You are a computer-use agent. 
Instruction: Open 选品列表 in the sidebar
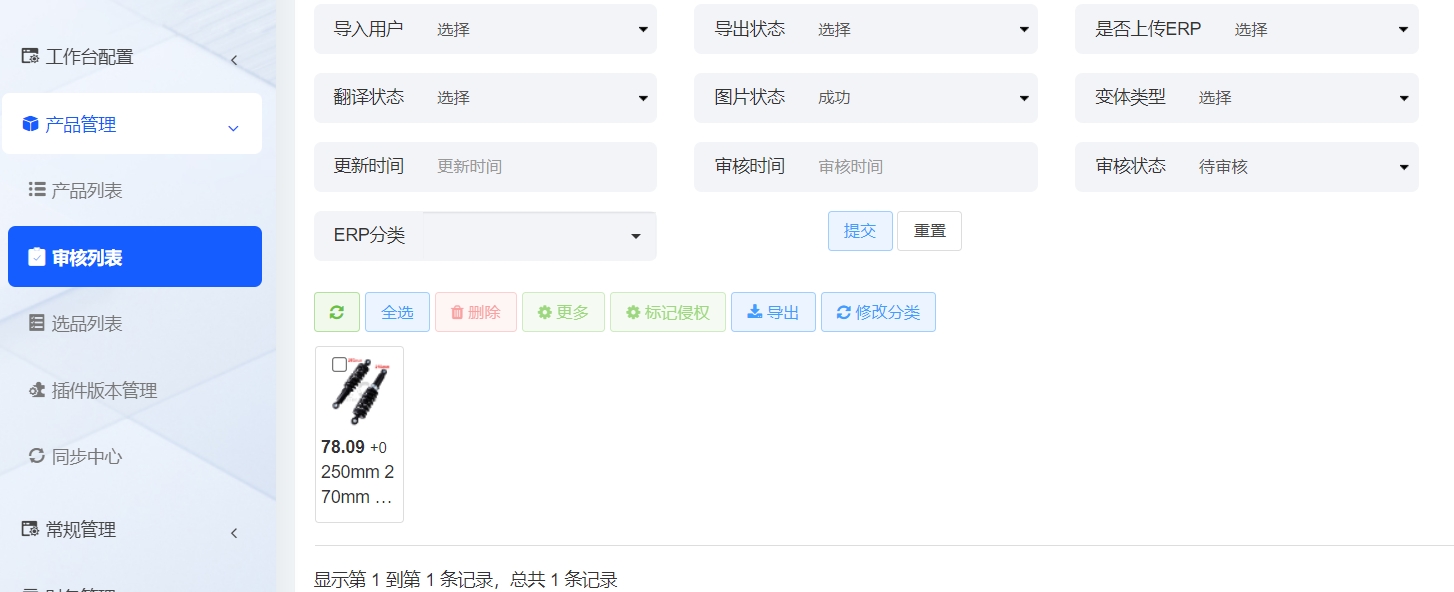(87, 323)
